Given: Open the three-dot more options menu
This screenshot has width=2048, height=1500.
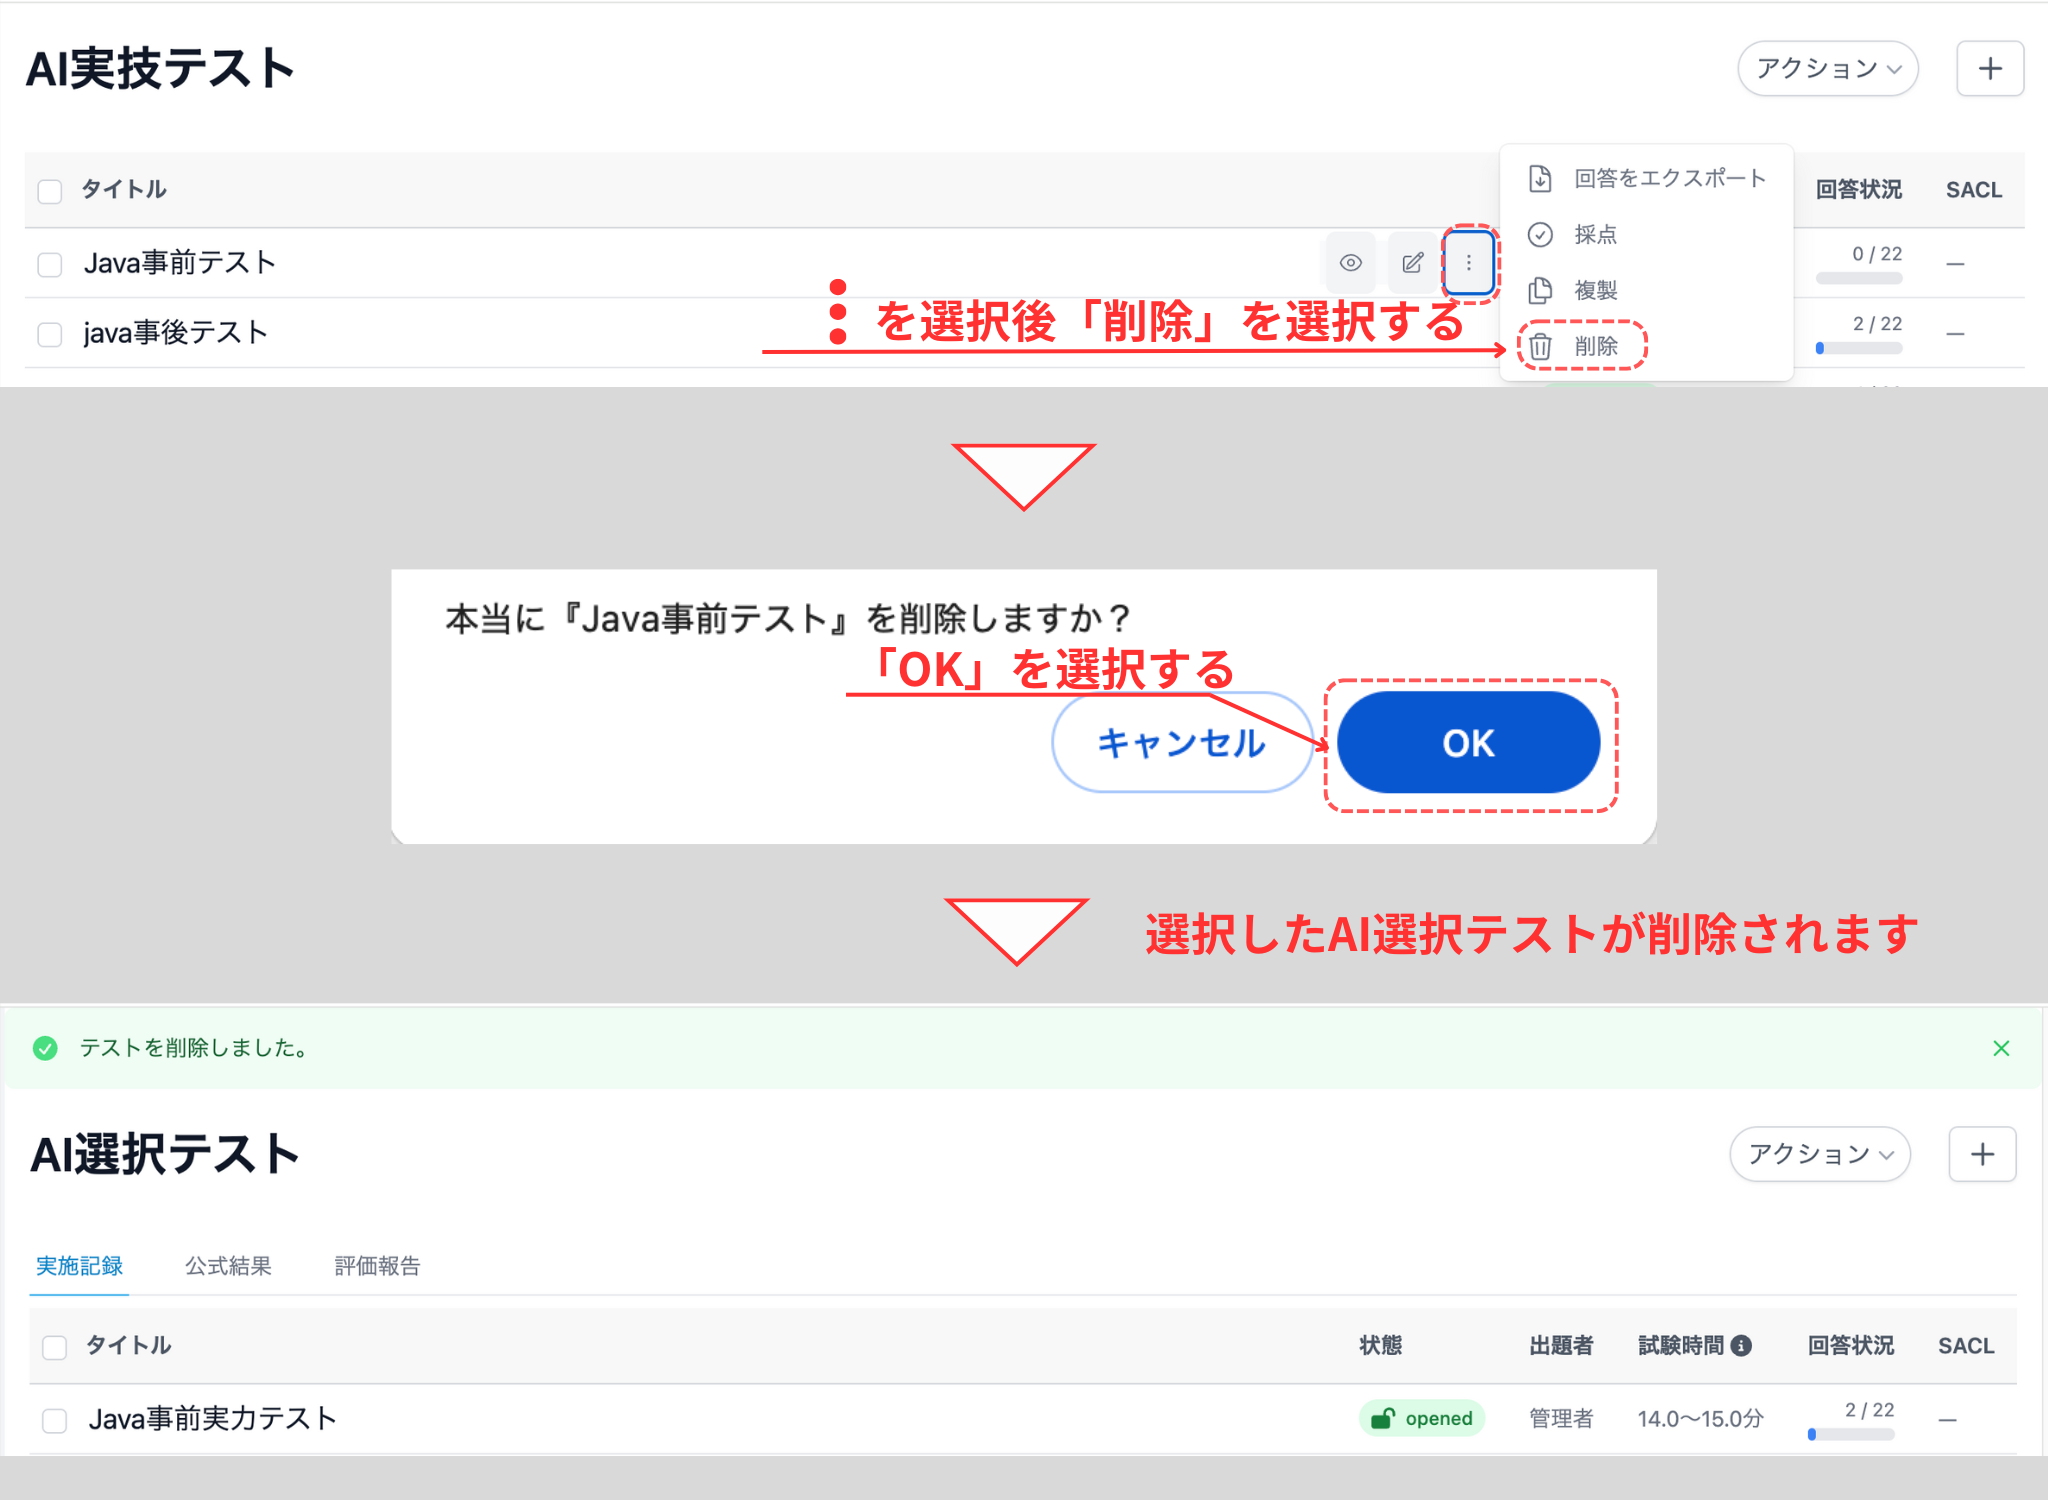Looking at the screenshot, I should [x=1469, y=263].
